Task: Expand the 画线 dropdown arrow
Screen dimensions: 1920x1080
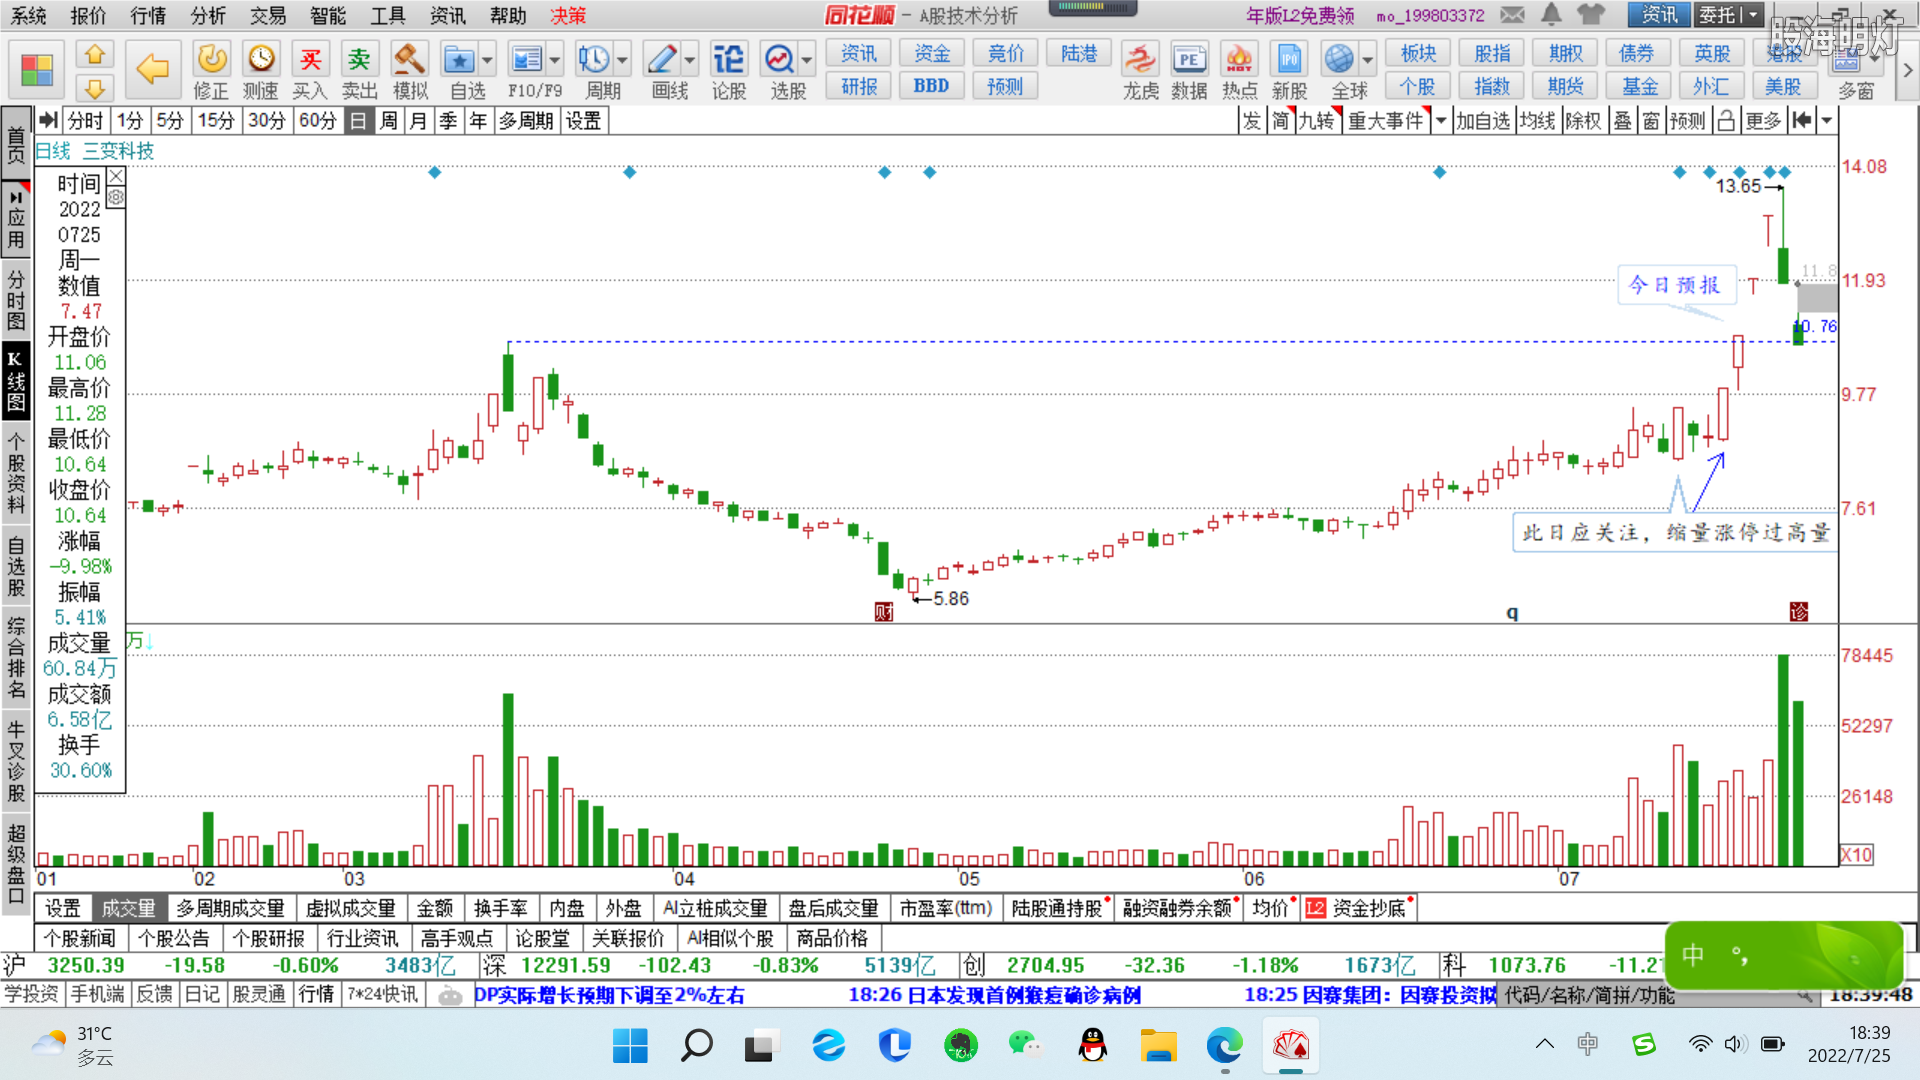Action: (x=690, y=60)
